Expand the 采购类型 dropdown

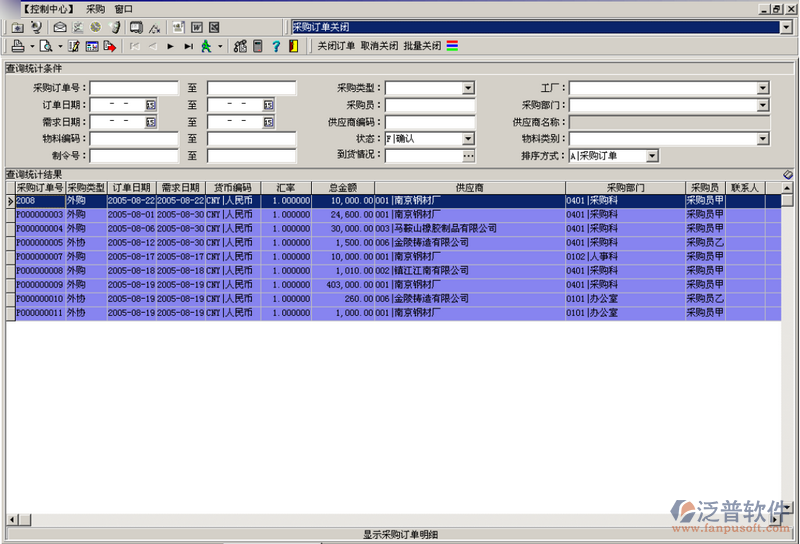[468, 88]
